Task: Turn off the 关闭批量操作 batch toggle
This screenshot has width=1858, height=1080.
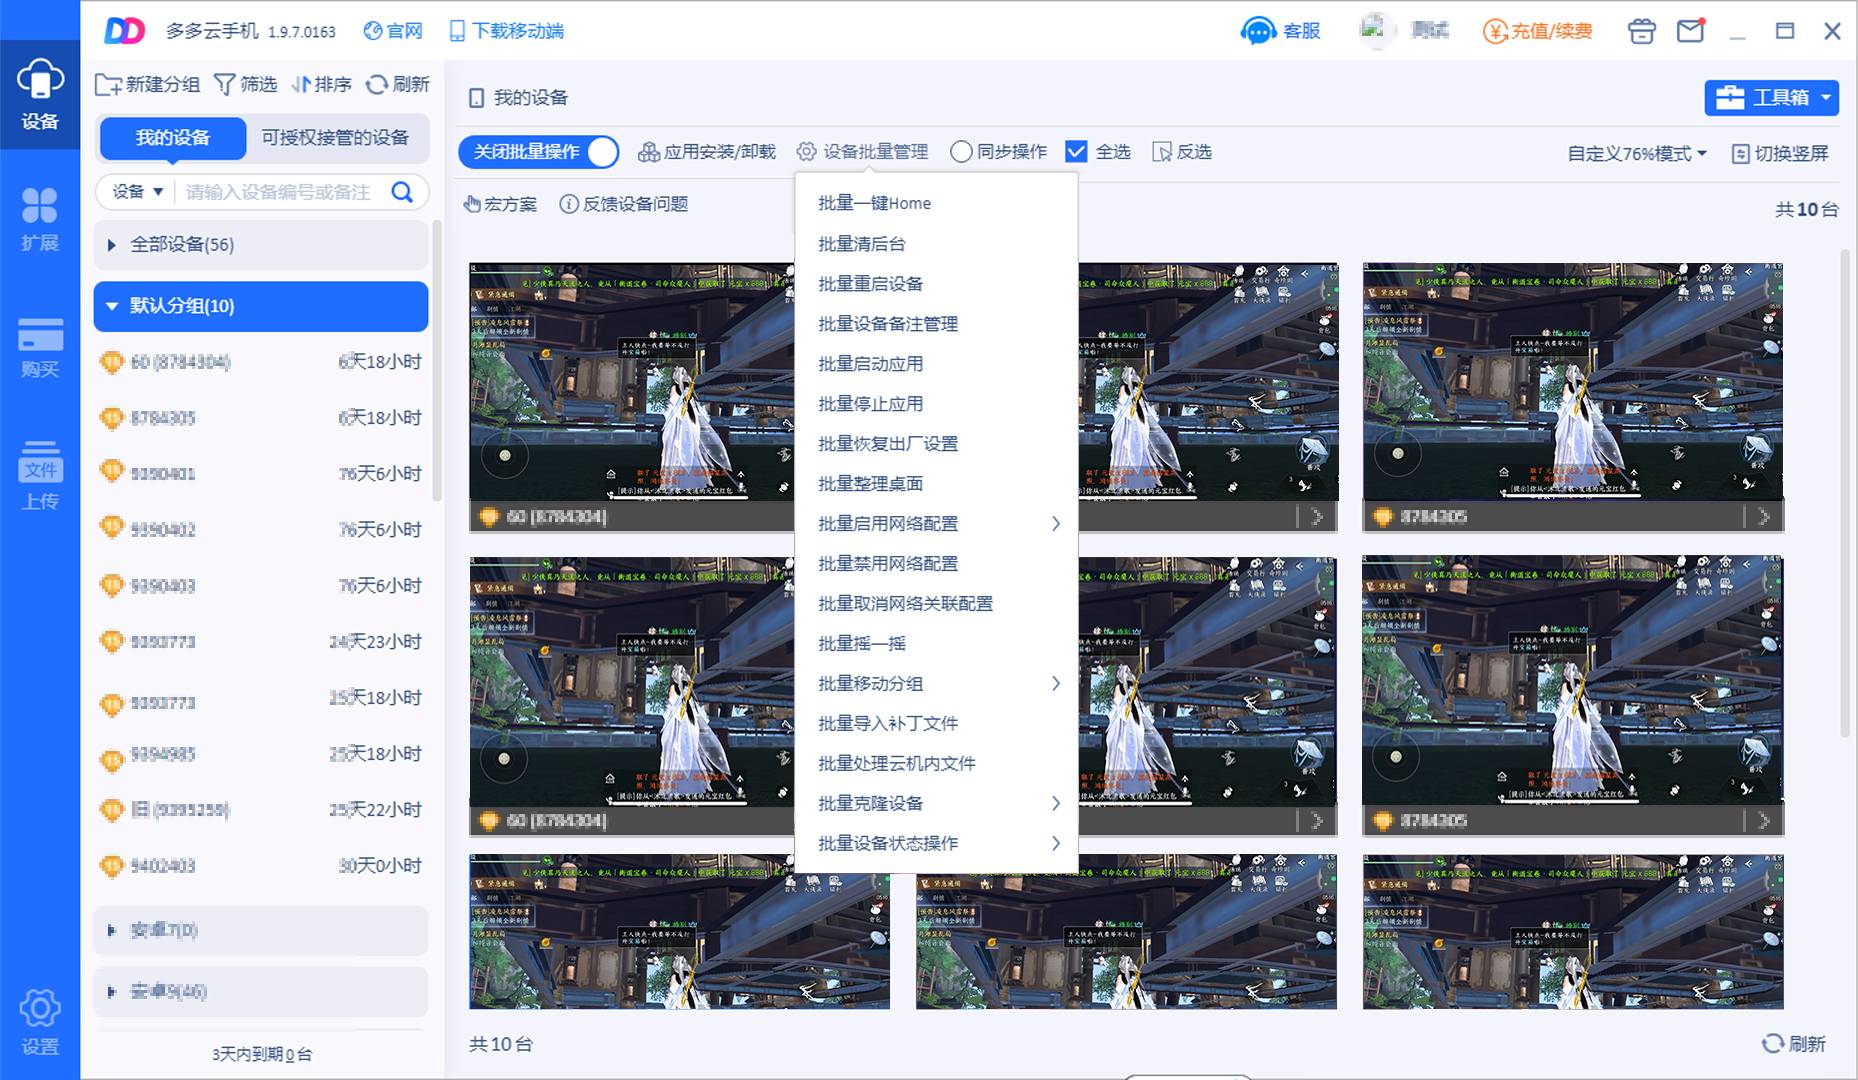Action: coord(539,152)
